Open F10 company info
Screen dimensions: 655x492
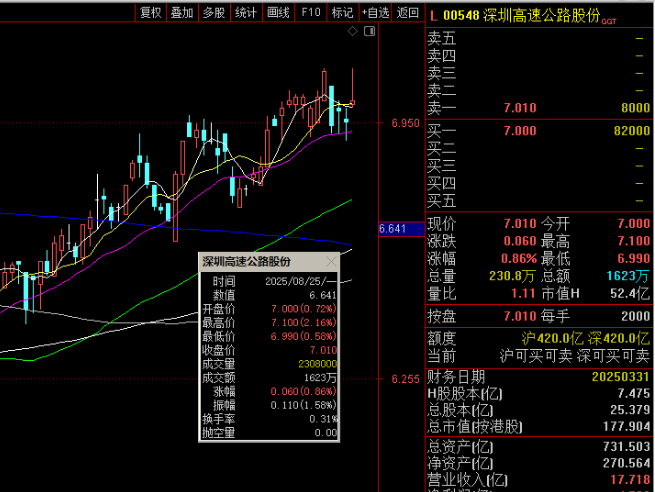coord(311,13)
